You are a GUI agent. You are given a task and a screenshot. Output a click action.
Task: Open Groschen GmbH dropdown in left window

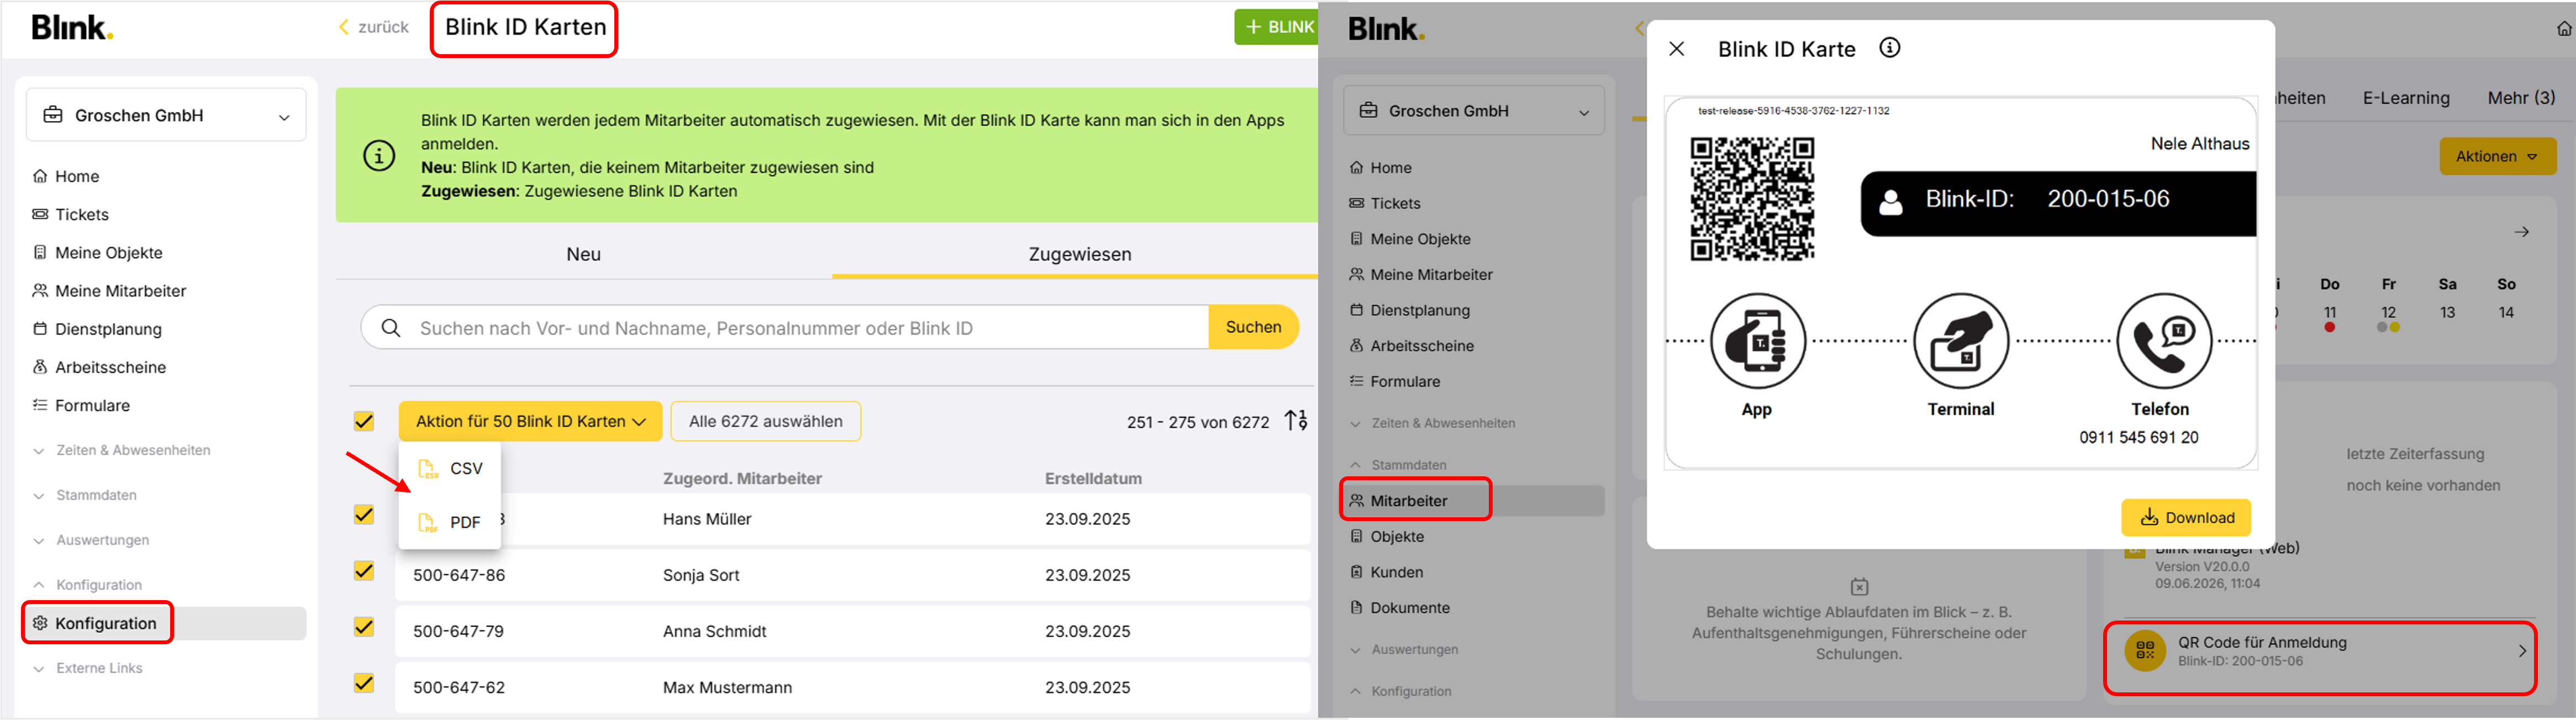(x=166, y=115)
